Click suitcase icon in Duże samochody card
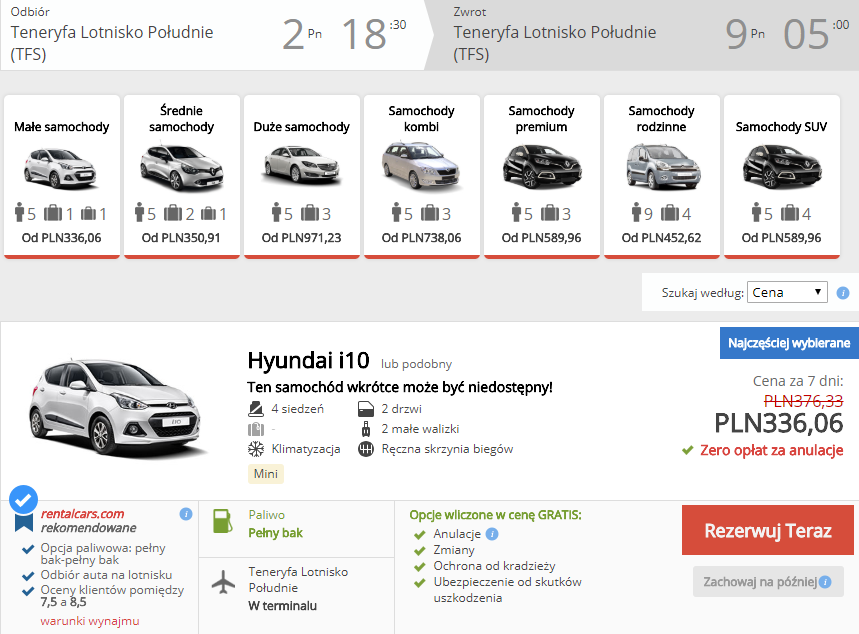The height and width of the screenshot is (634, 859). click(x=310, y=213)
